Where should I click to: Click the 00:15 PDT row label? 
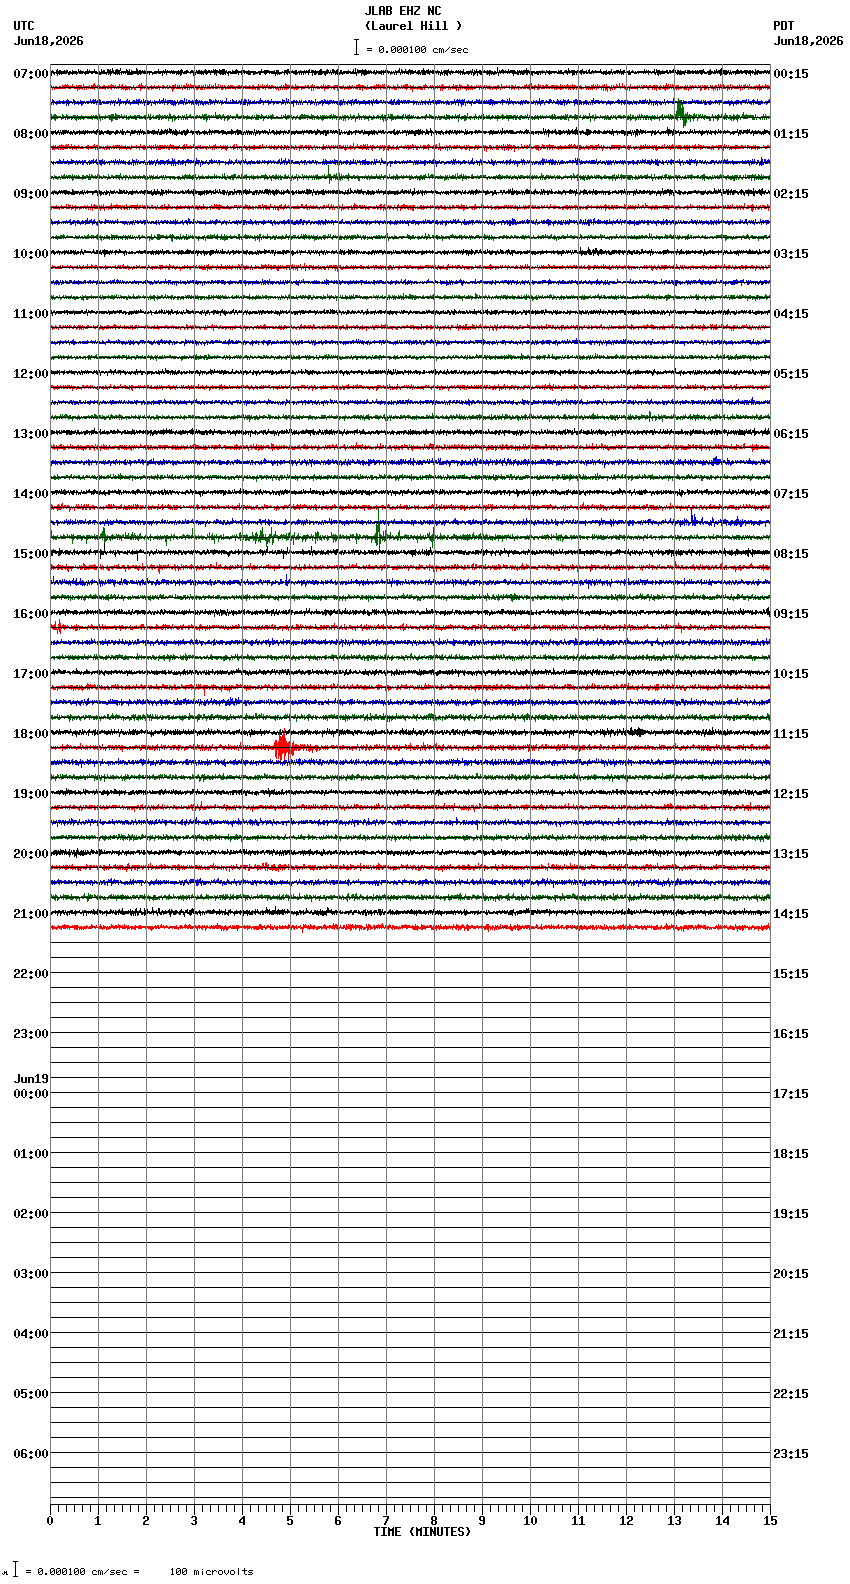(791, 74)
